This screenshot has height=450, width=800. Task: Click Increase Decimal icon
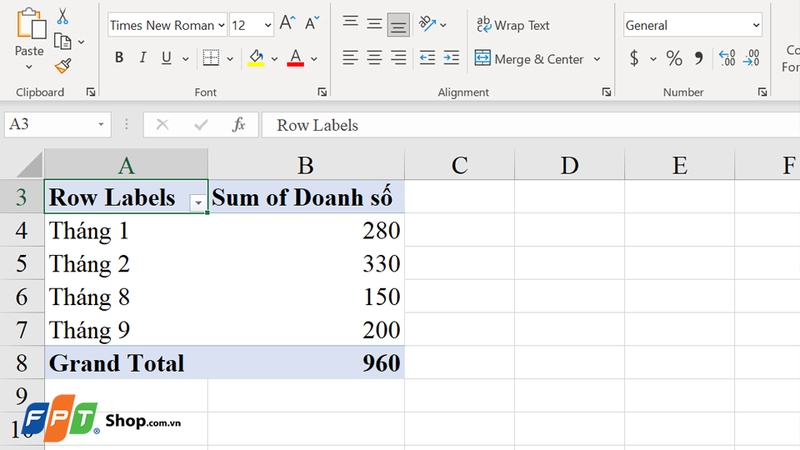pos(727,58)
